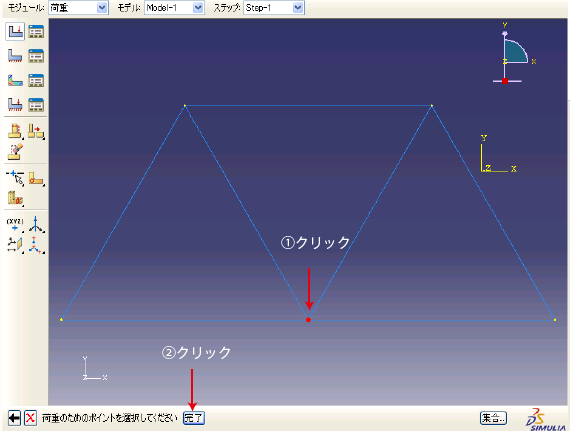This screenshot has height=432, width=571.
Task: Open the Load Manager icon
Action: coord(36,32)
